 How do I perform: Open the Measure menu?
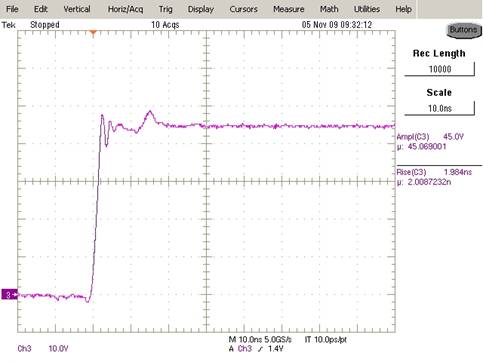click(x=289, y=9)
